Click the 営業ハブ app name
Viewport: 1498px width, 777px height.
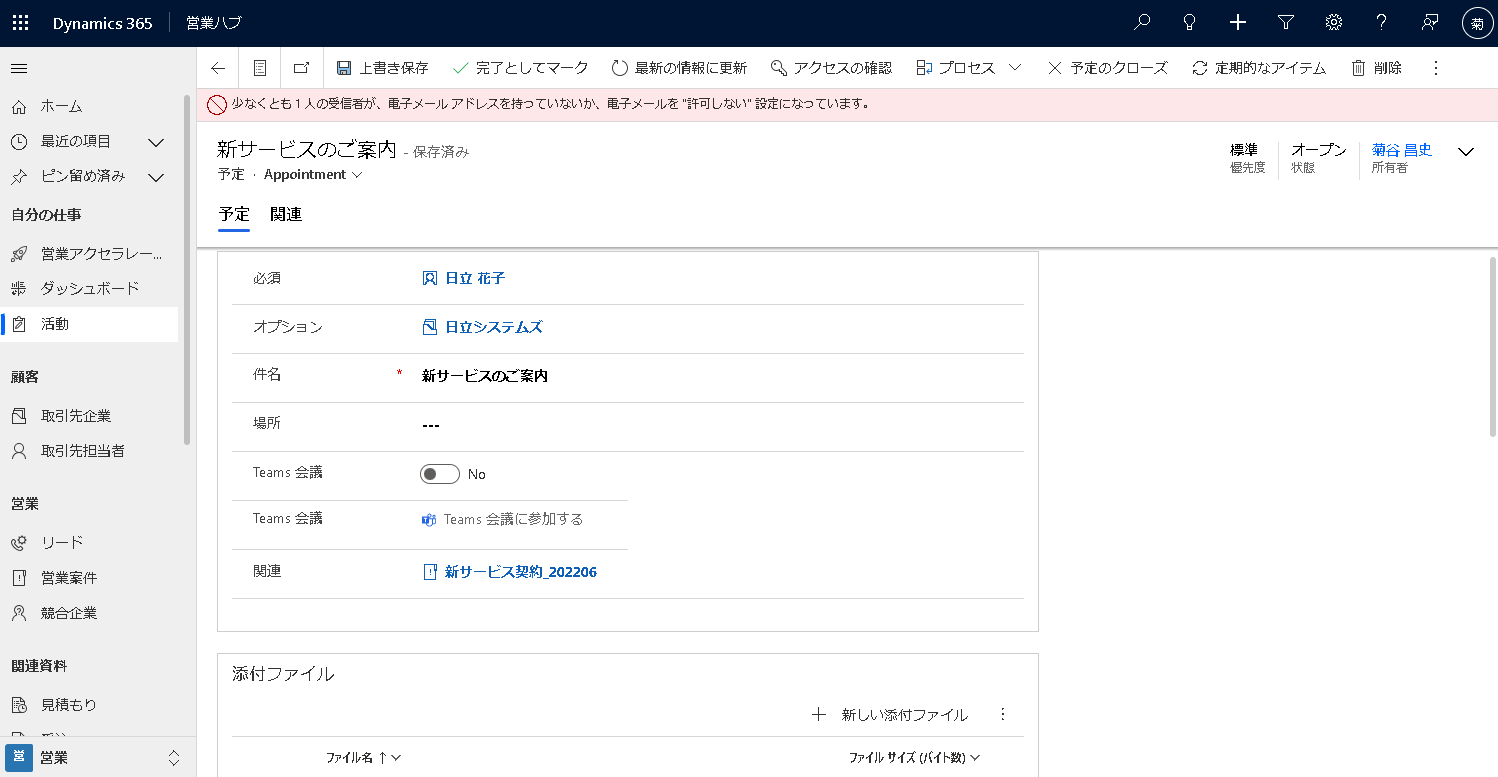(214, 23)
